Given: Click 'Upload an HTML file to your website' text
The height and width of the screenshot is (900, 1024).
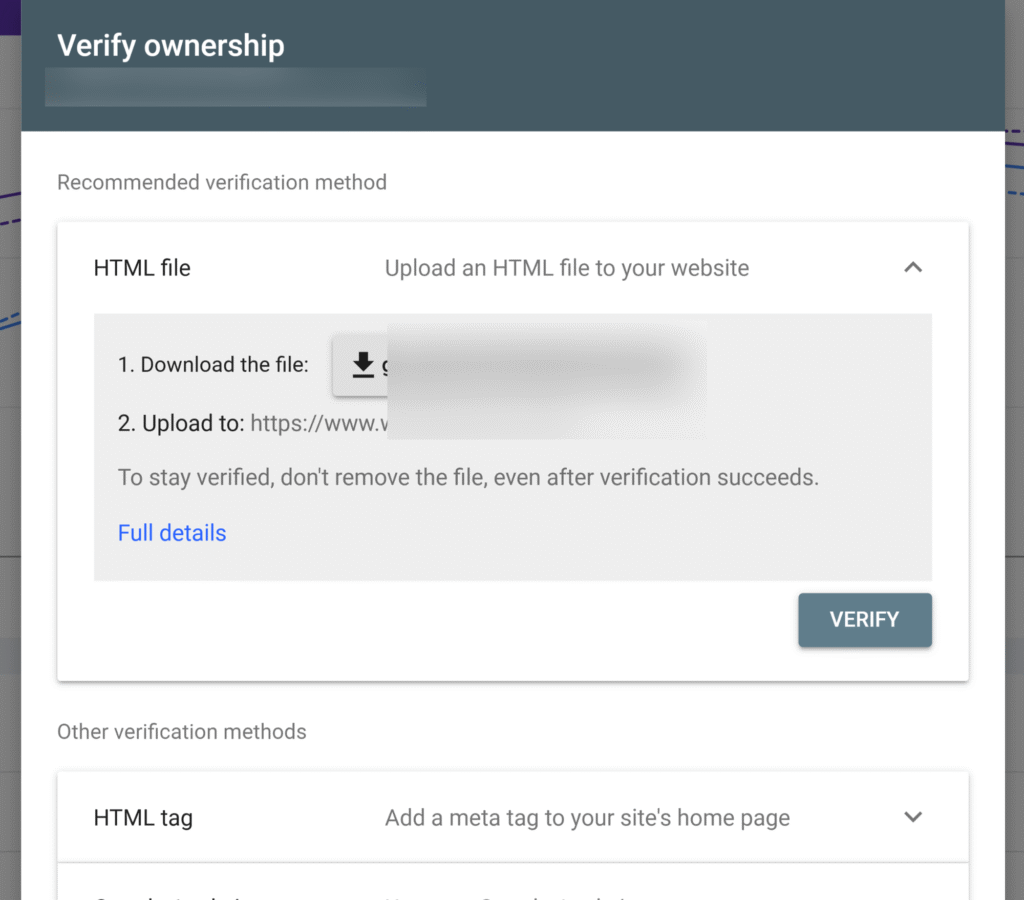Looking at the screenshot, I should 566,268.
